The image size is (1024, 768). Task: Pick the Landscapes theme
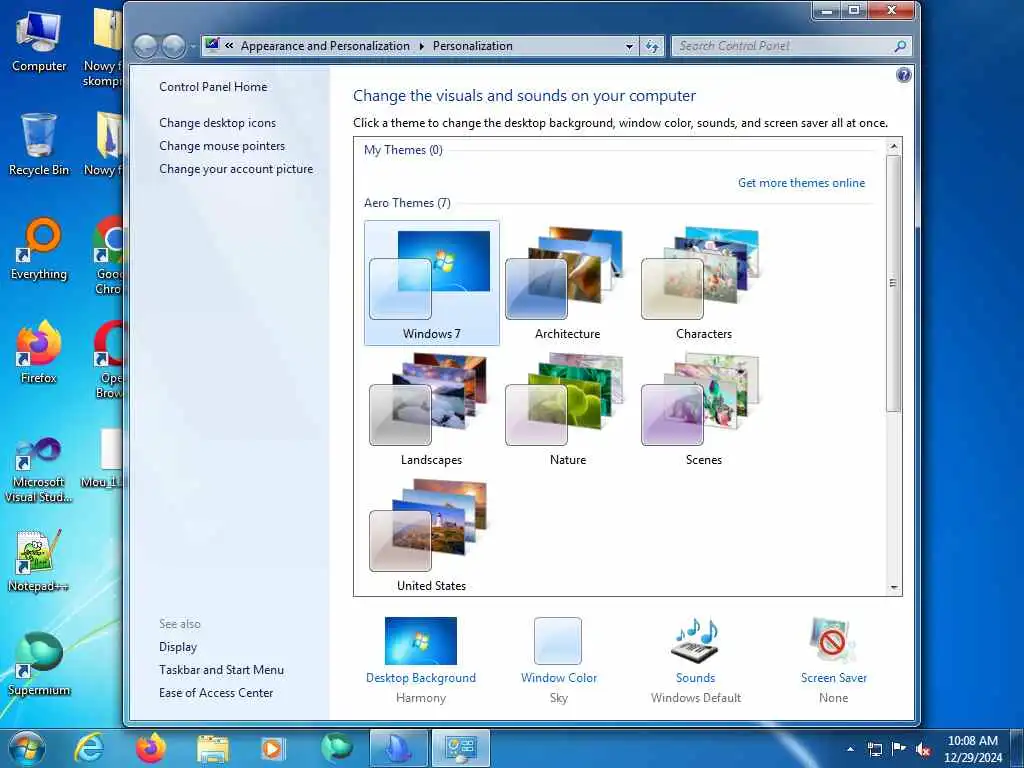click(x=432, y=409)
